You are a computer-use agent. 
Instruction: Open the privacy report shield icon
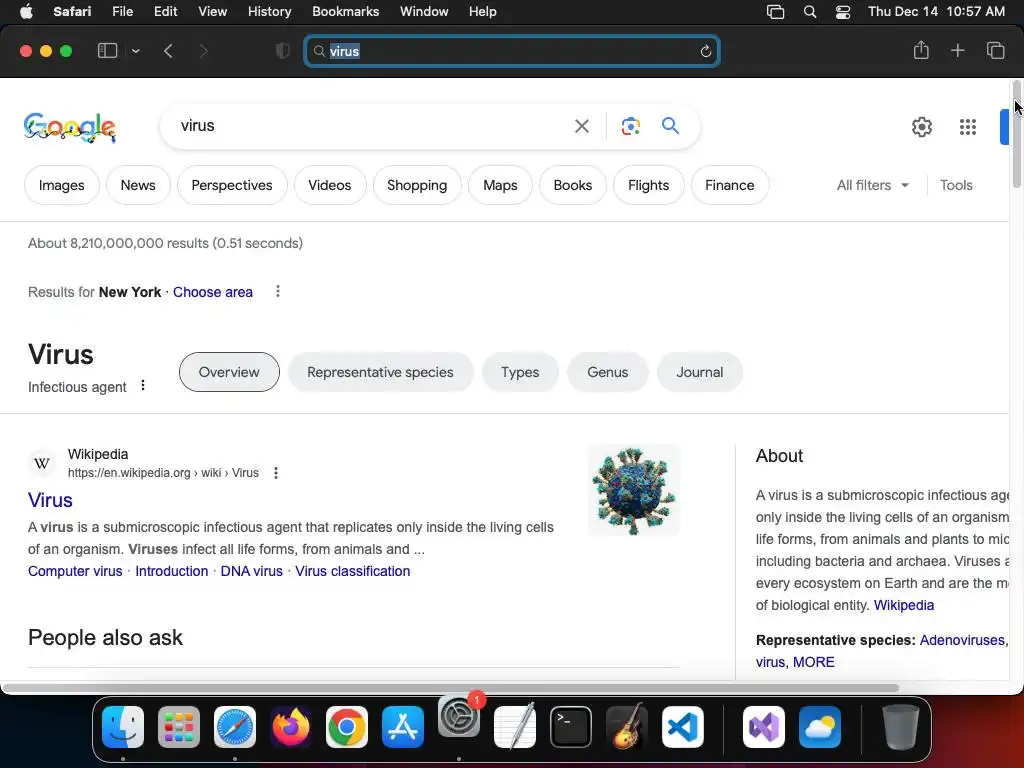[x=282, y=51]
